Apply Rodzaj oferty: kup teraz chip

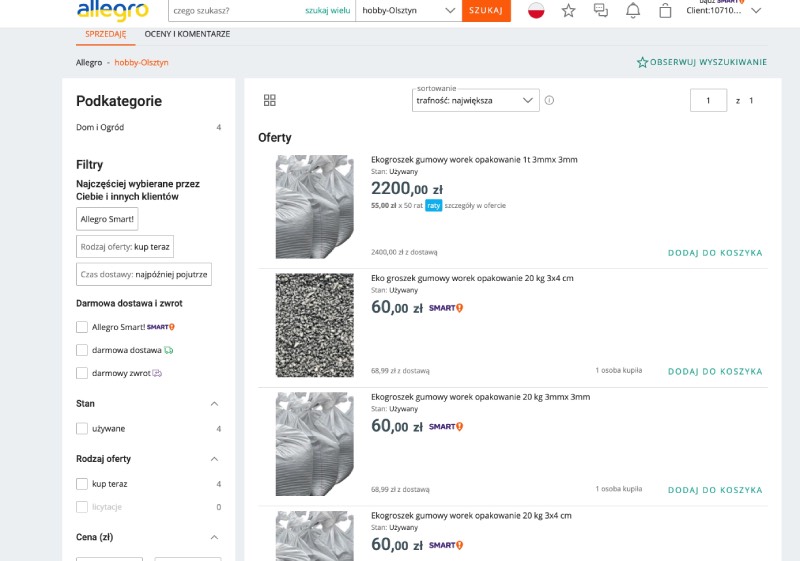125,247
